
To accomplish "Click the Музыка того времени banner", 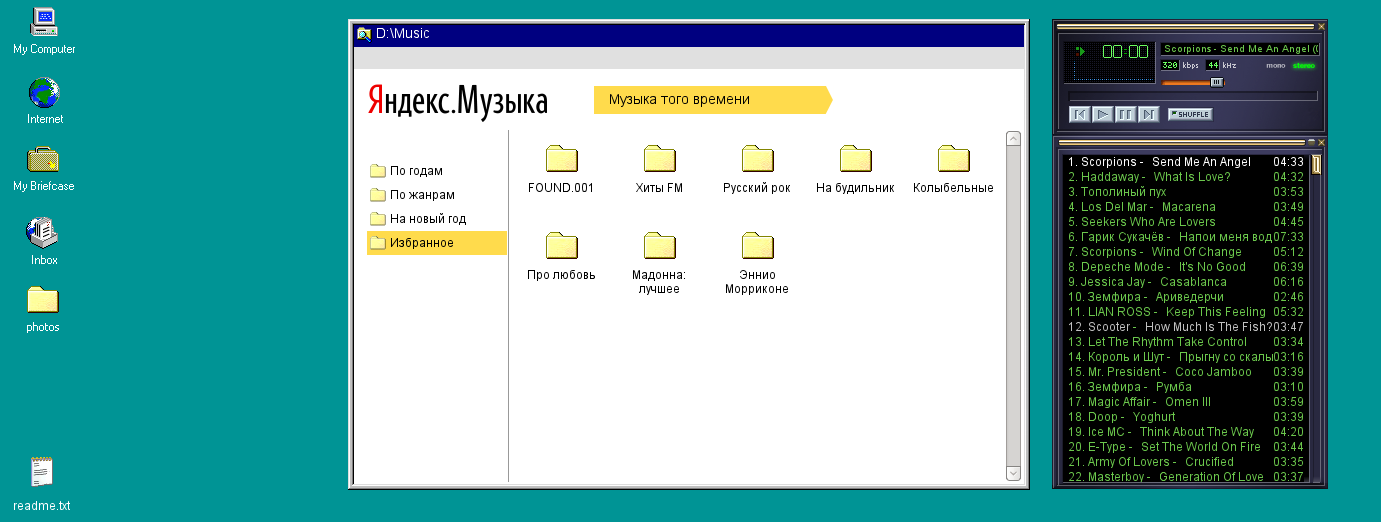I will [712, 100].
